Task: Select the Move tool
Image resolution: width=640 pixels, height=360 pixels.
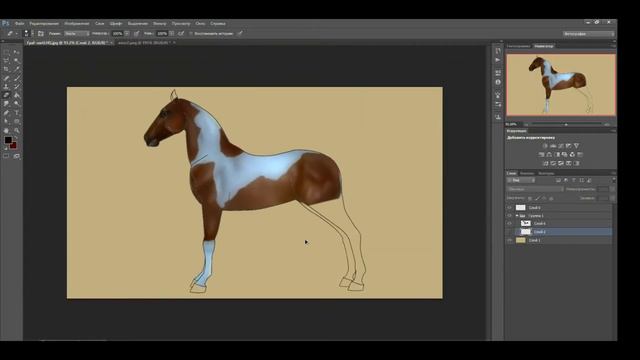Action: 16,52
